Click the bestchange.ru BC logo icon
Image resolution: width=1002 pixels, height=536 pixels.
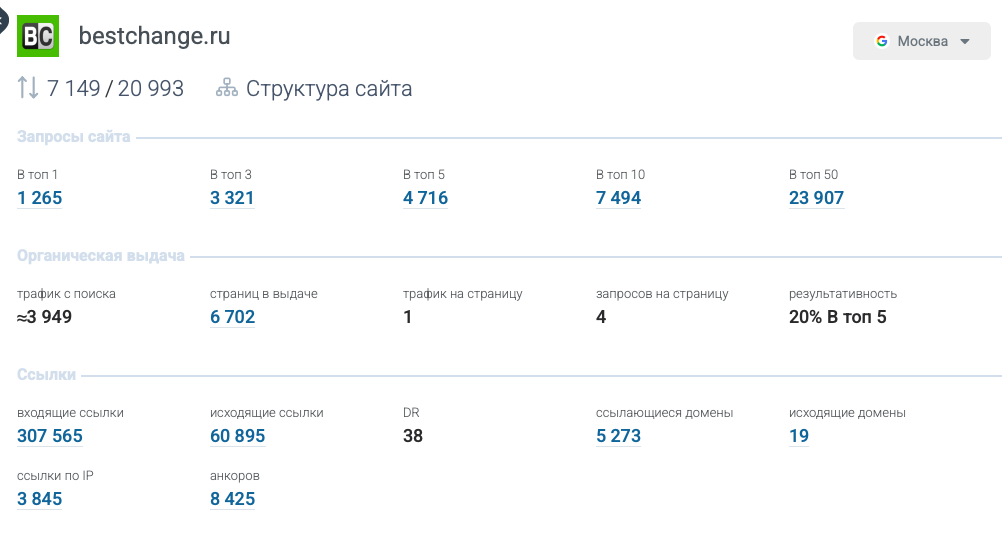[38, 37]
